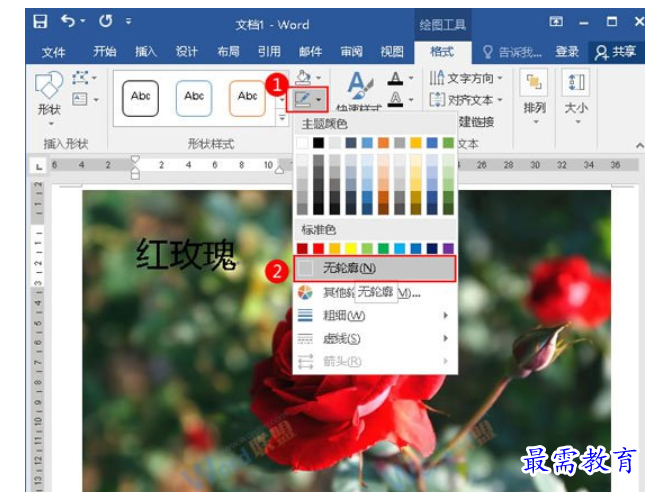The width and height of the screenshot is (645, 492).
Task: Switch to the 开始 tab
Action: pos(104,52)
